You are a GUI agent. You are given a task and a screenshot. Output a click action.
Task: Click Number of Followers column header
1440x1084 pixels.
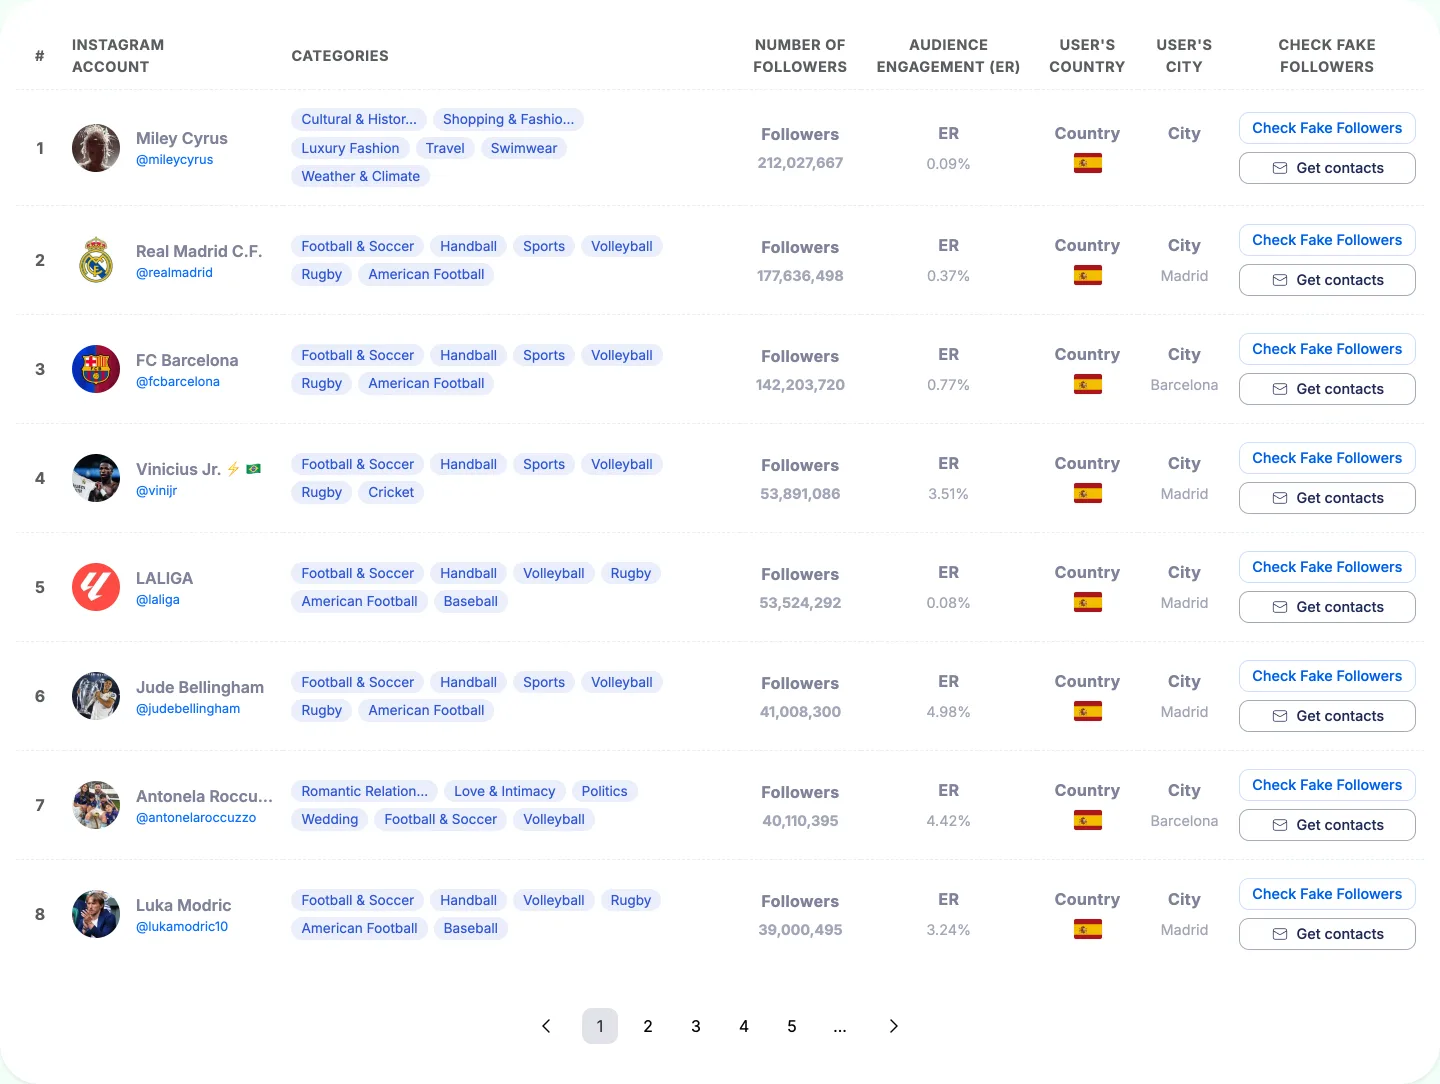(800, 56)
